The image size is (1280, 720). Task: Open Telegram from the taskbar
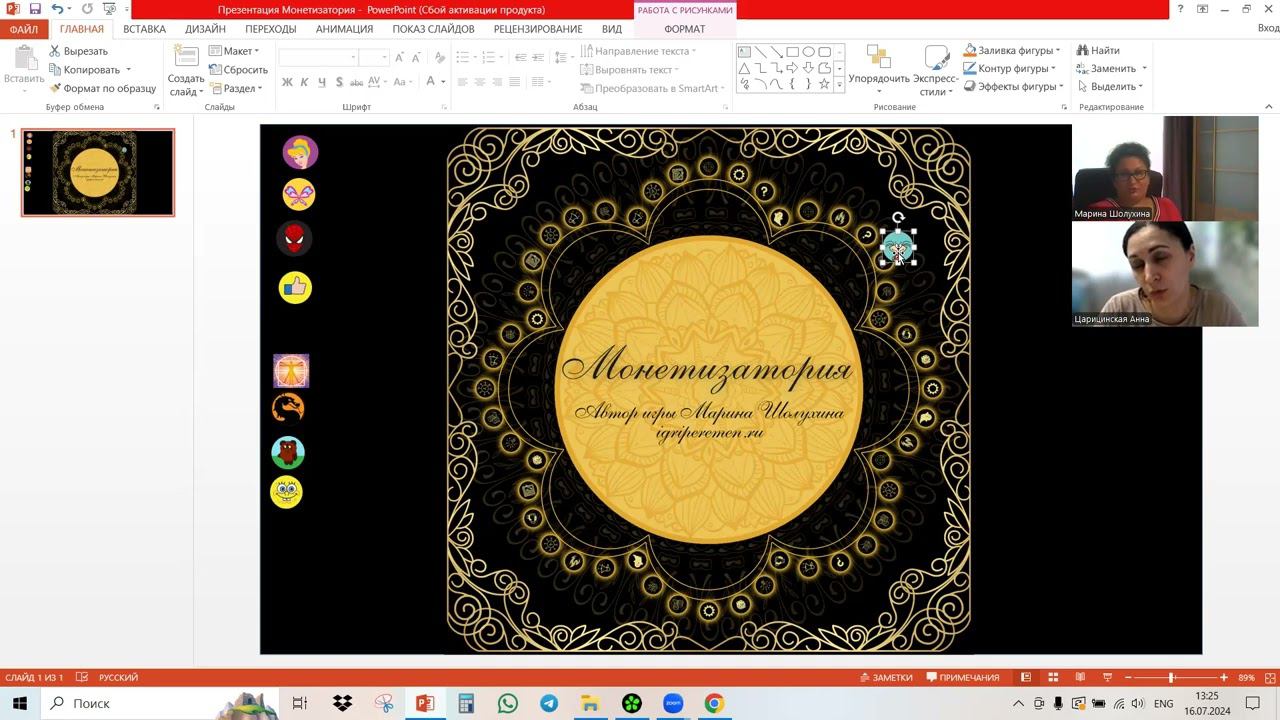(x=549, y=704)
